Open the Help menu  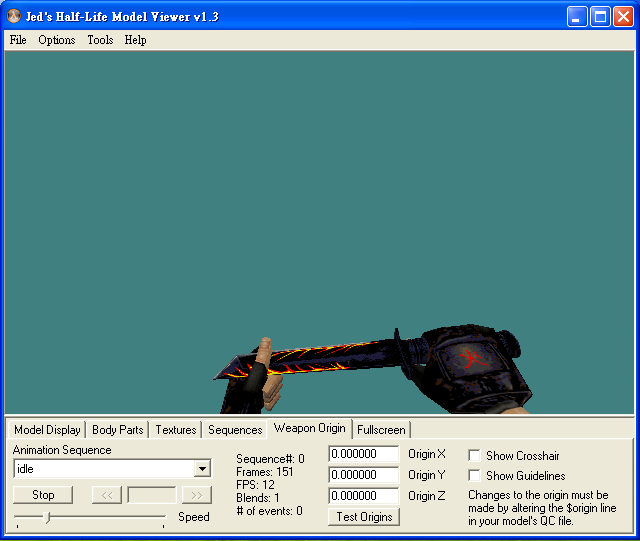tap(136, 40)
